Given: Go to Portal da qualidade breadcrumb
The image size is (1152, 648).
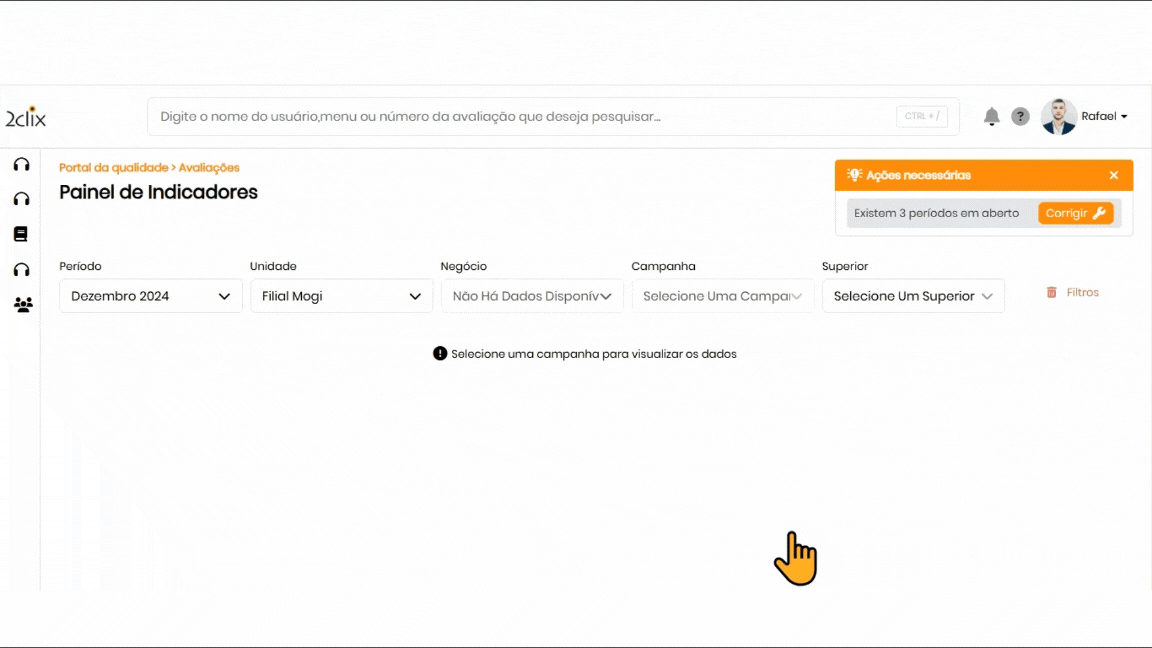Looking at the screenshot, I should click(x=113, y=168).
